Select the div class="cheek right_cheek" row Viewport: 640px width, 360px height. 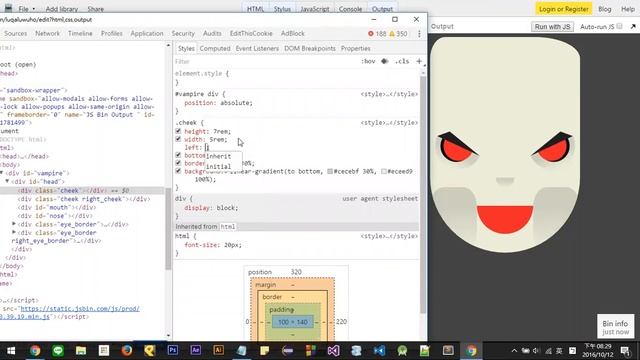(84, 199)
